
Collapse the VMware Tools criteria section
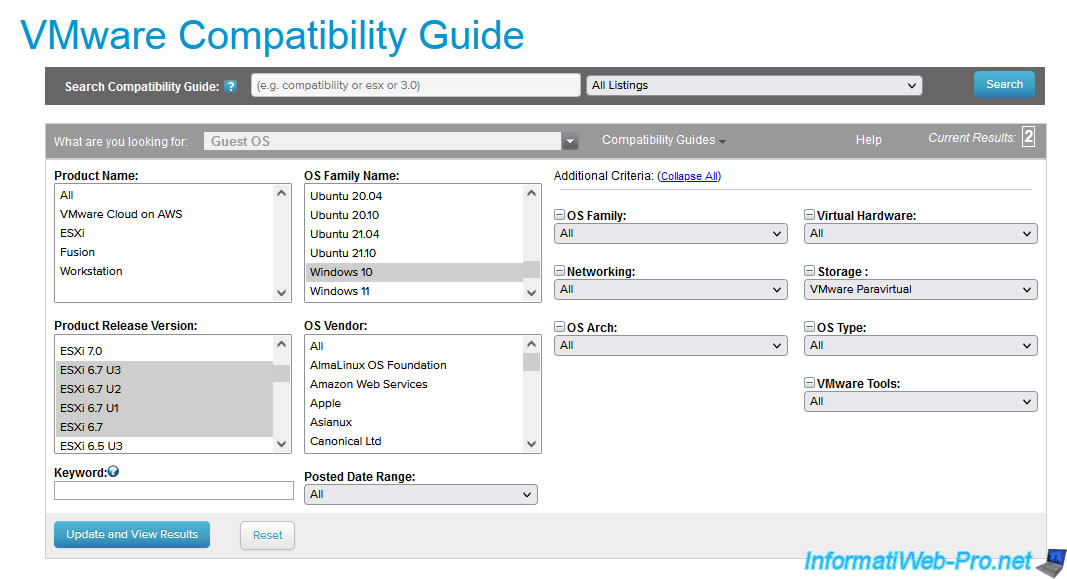809,383
